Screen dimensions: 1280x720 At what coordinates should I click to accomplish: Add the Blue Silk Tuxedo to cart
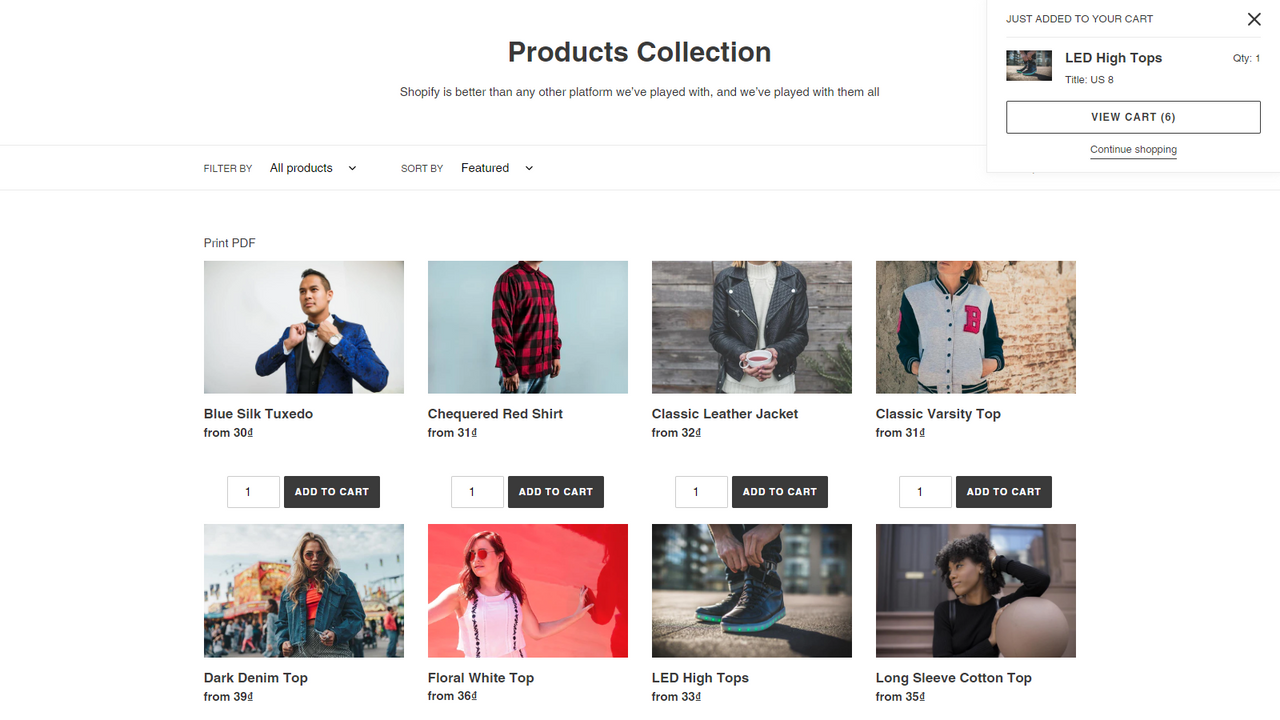(331, 491)
